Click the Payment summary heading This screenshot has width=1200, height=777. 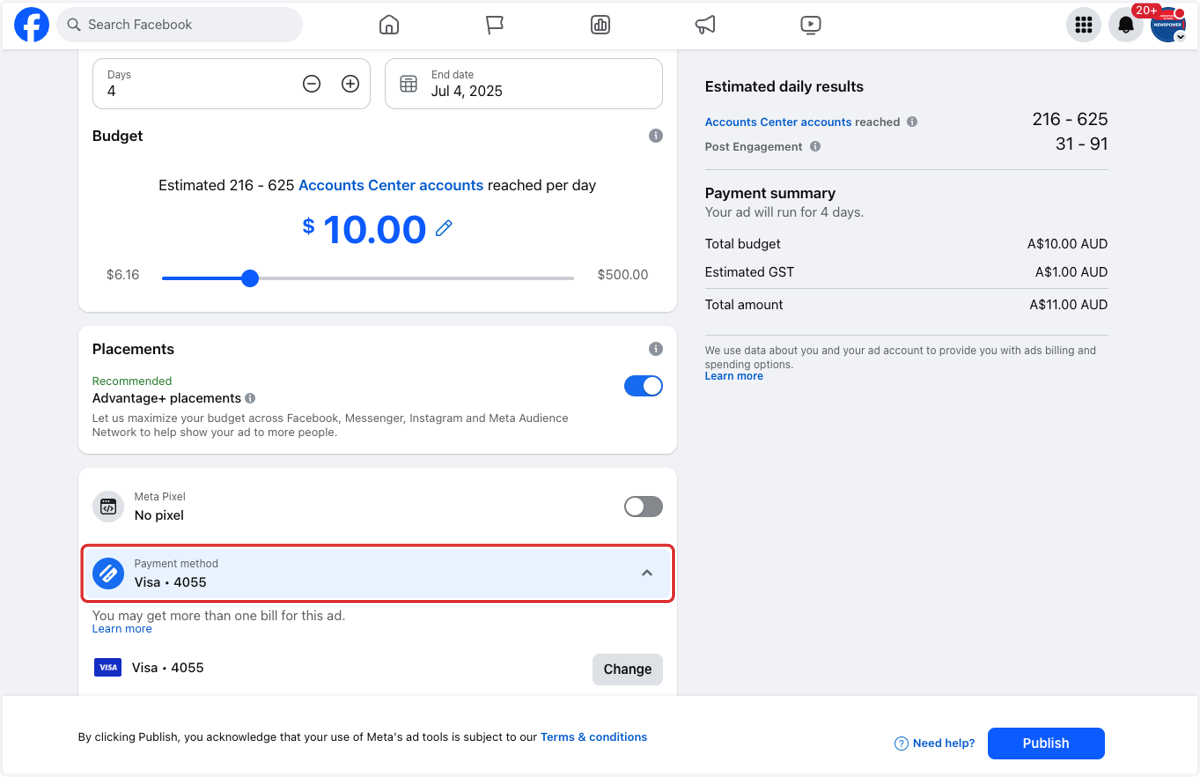click(770, 193)
